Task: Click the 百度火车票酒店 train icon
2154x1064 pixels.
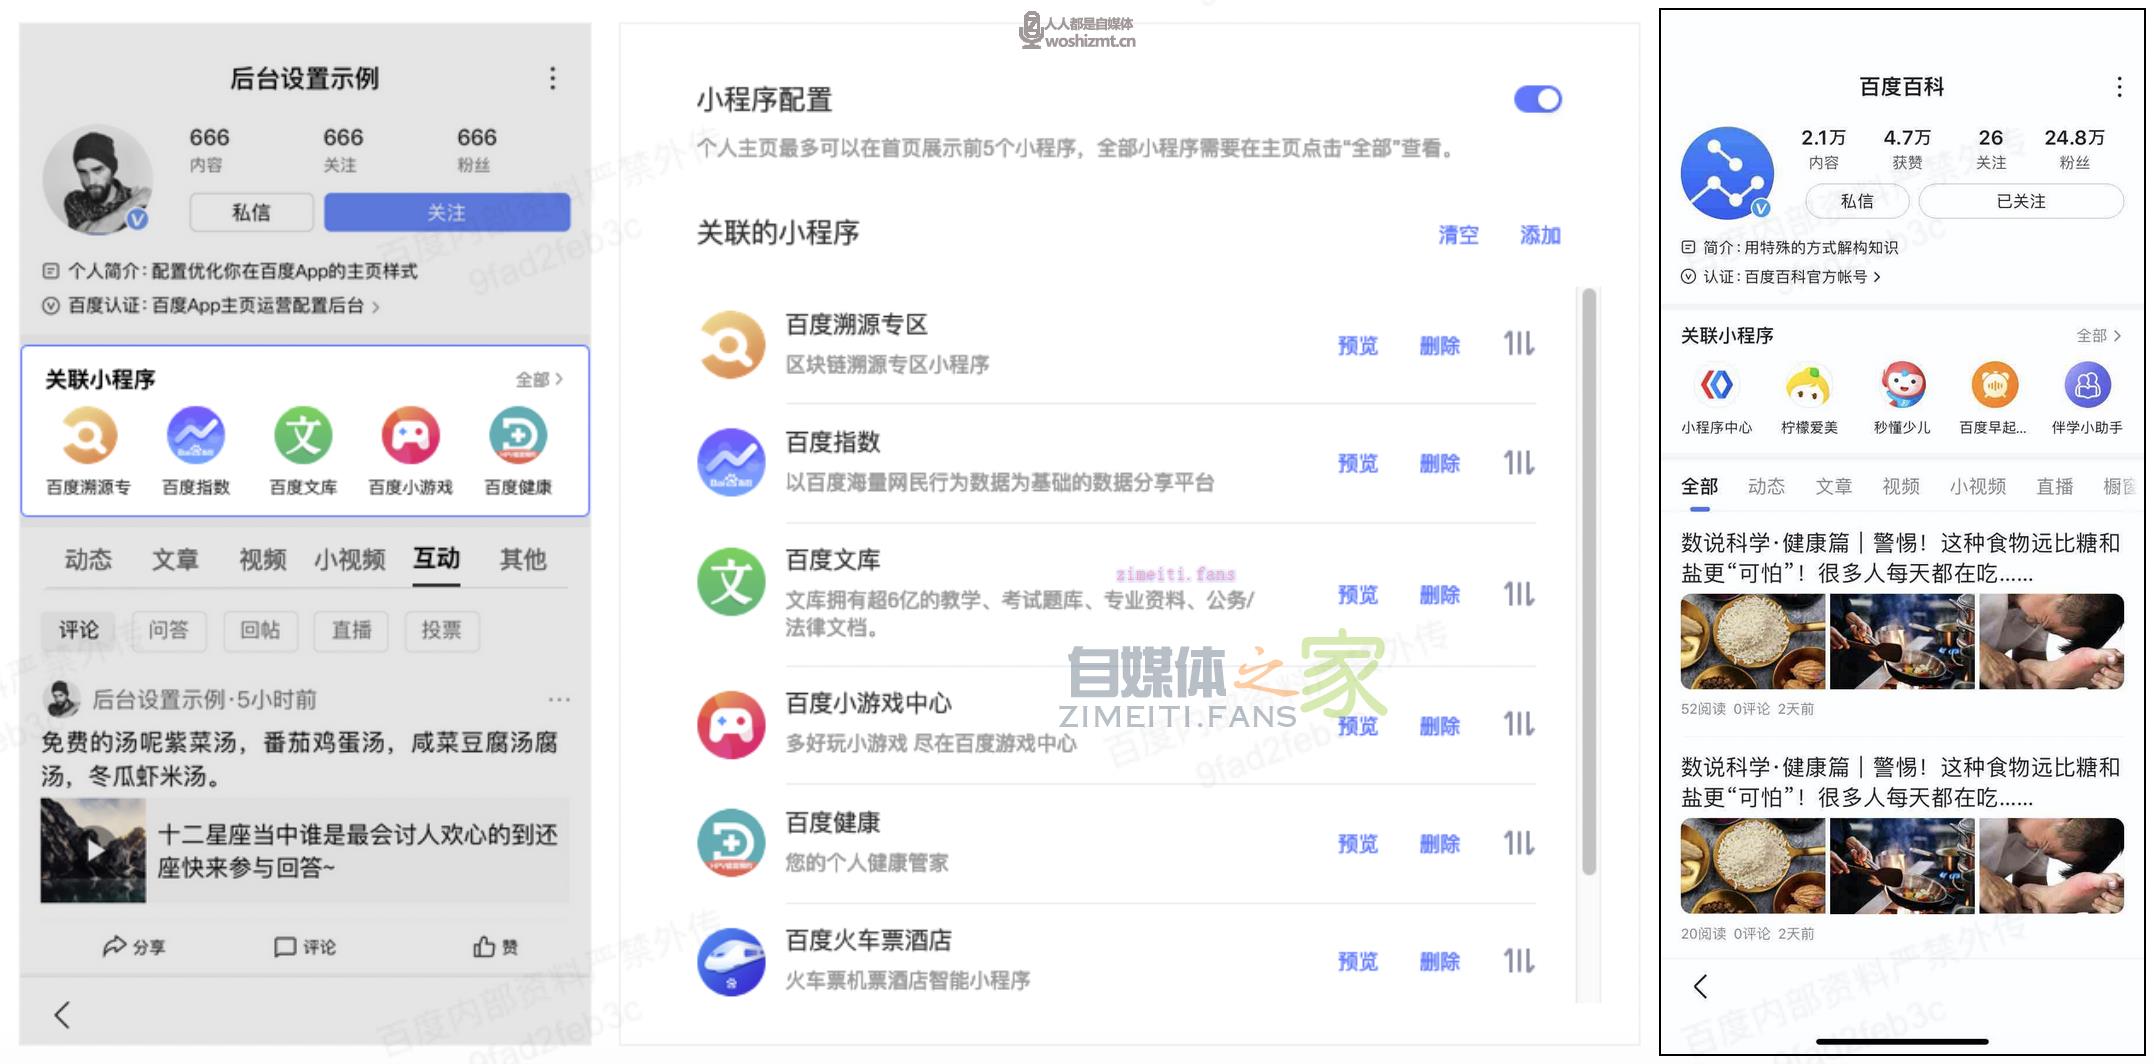Action: pos(731,961)
